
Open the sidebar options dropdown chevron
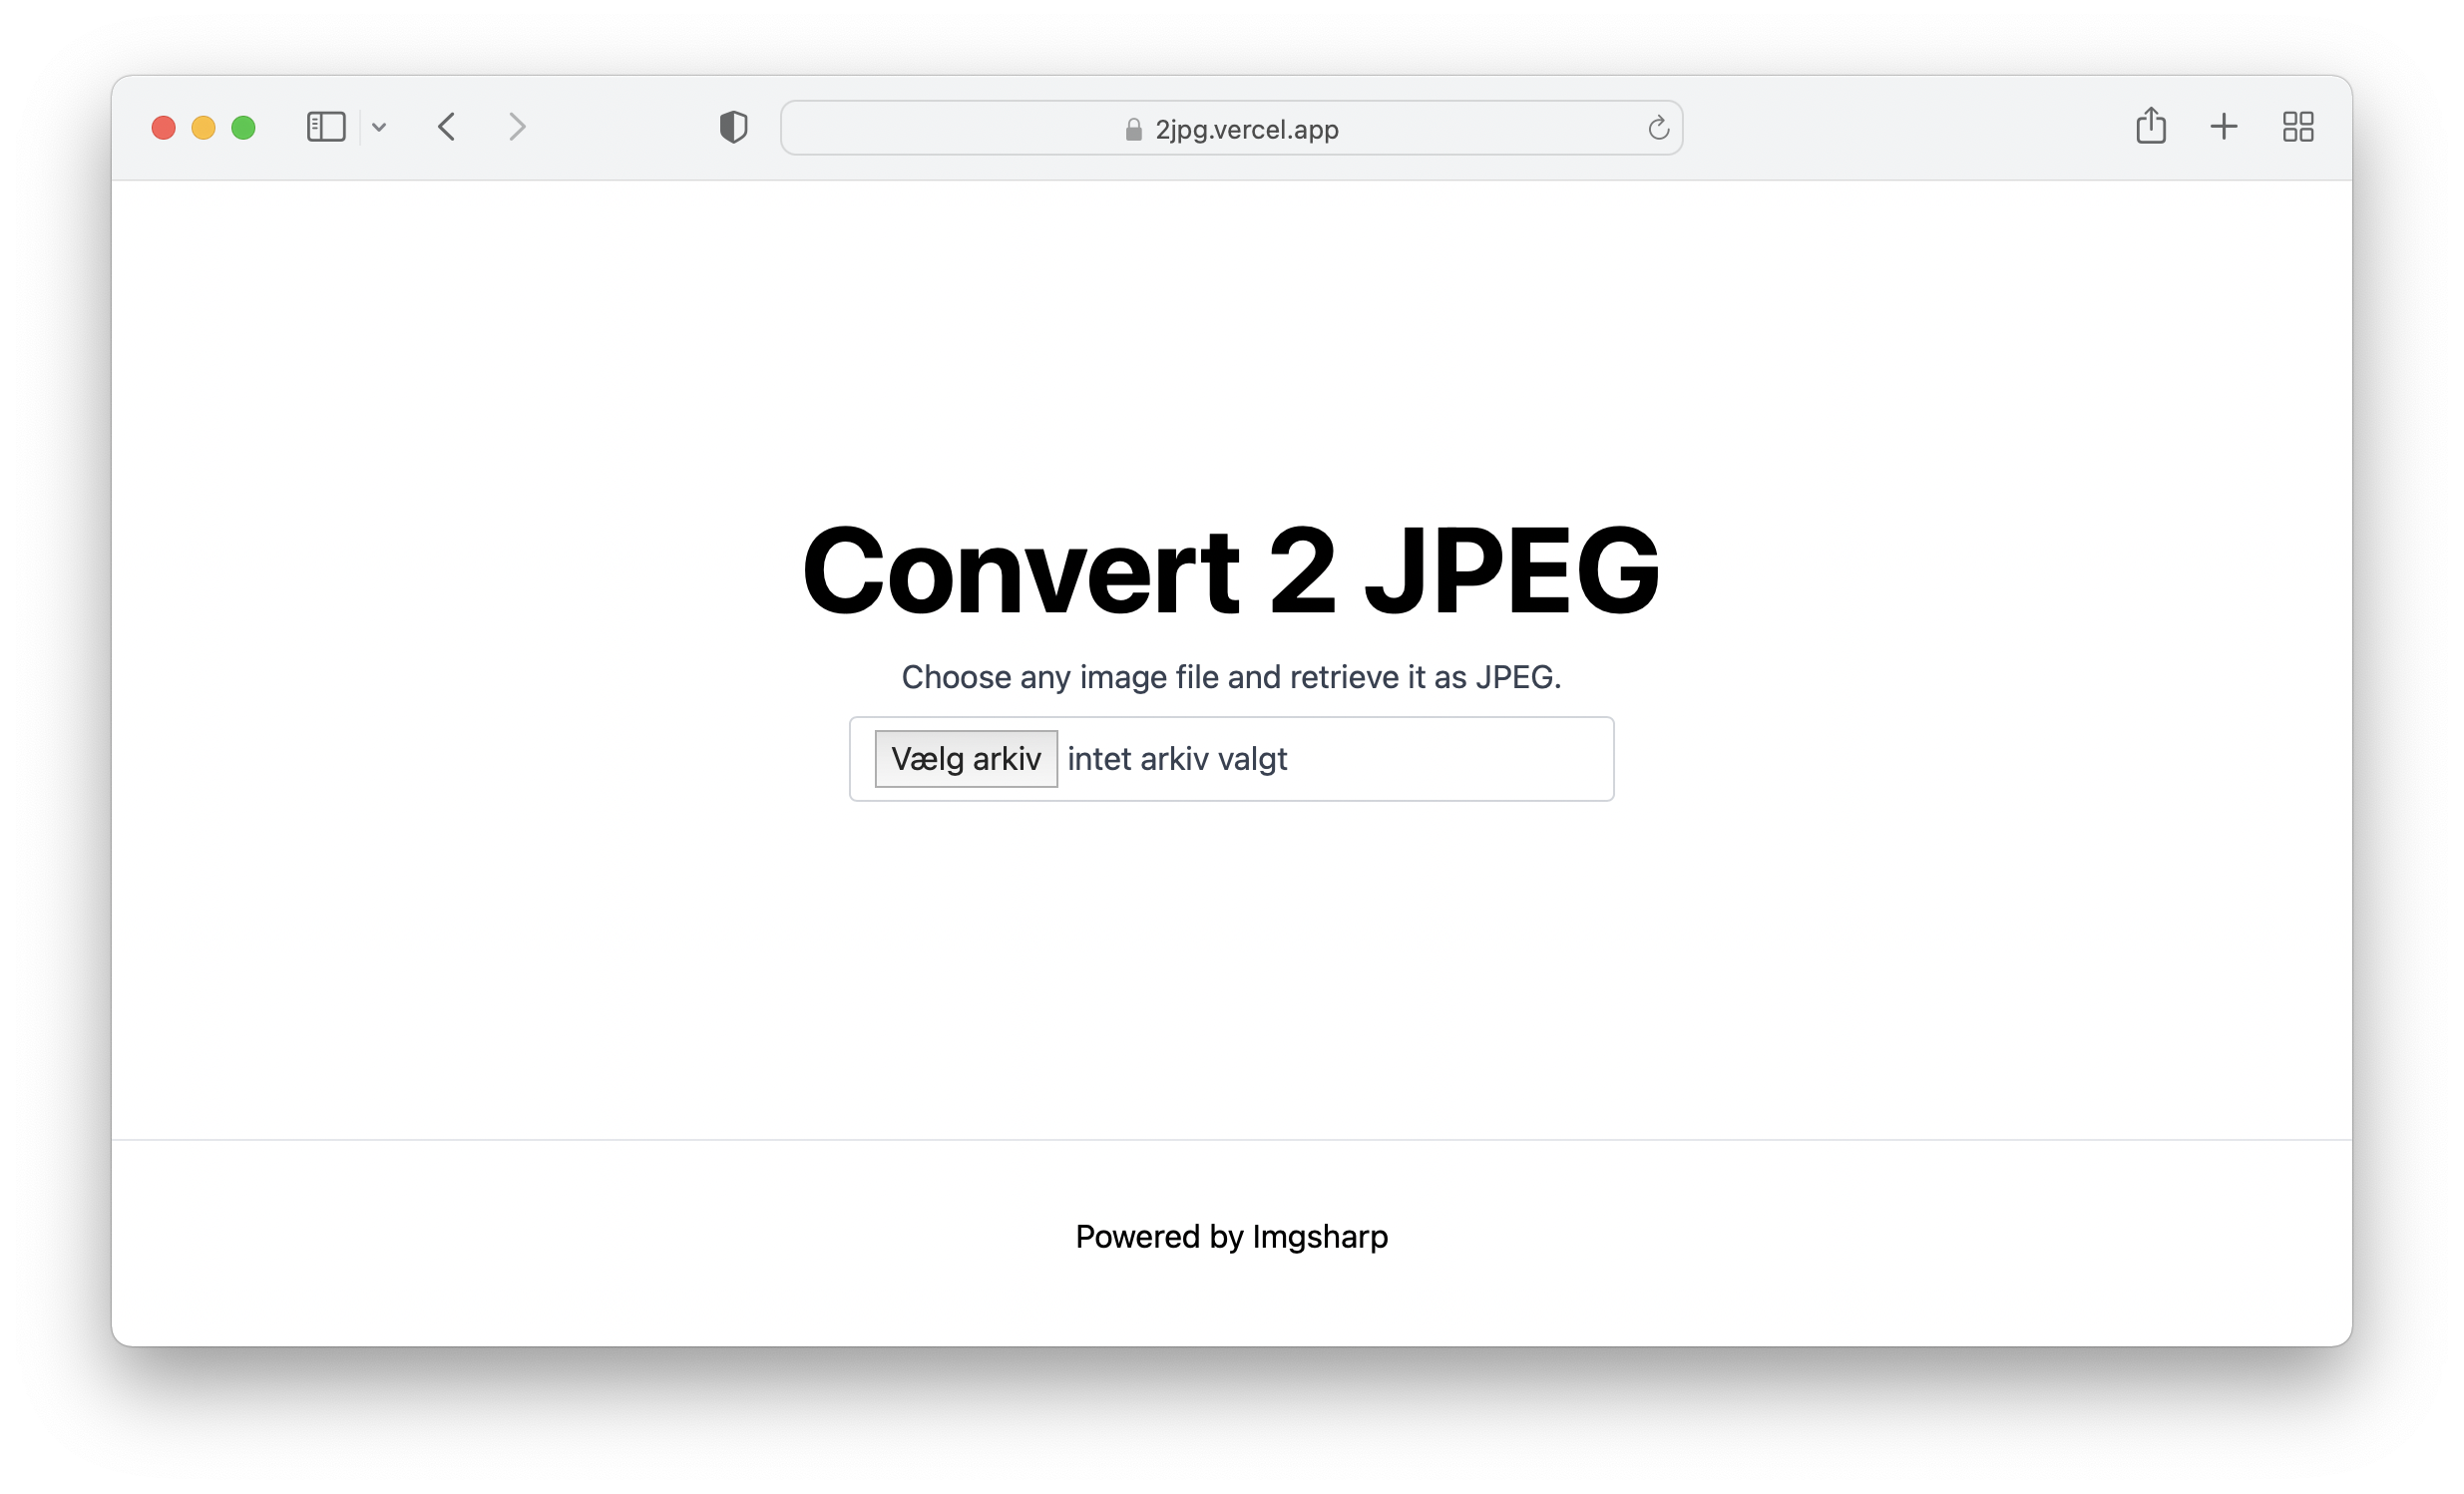[379, 127]
